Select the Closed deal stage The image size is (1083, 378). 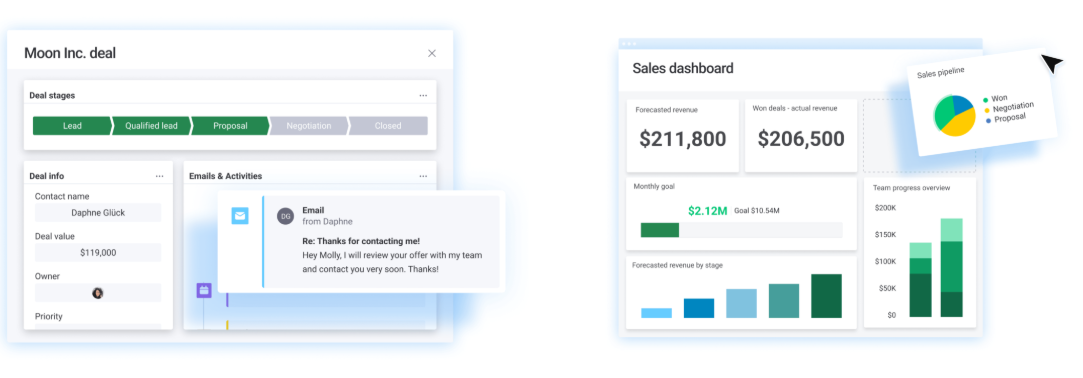pyautogui.click(x=387, y=126)
